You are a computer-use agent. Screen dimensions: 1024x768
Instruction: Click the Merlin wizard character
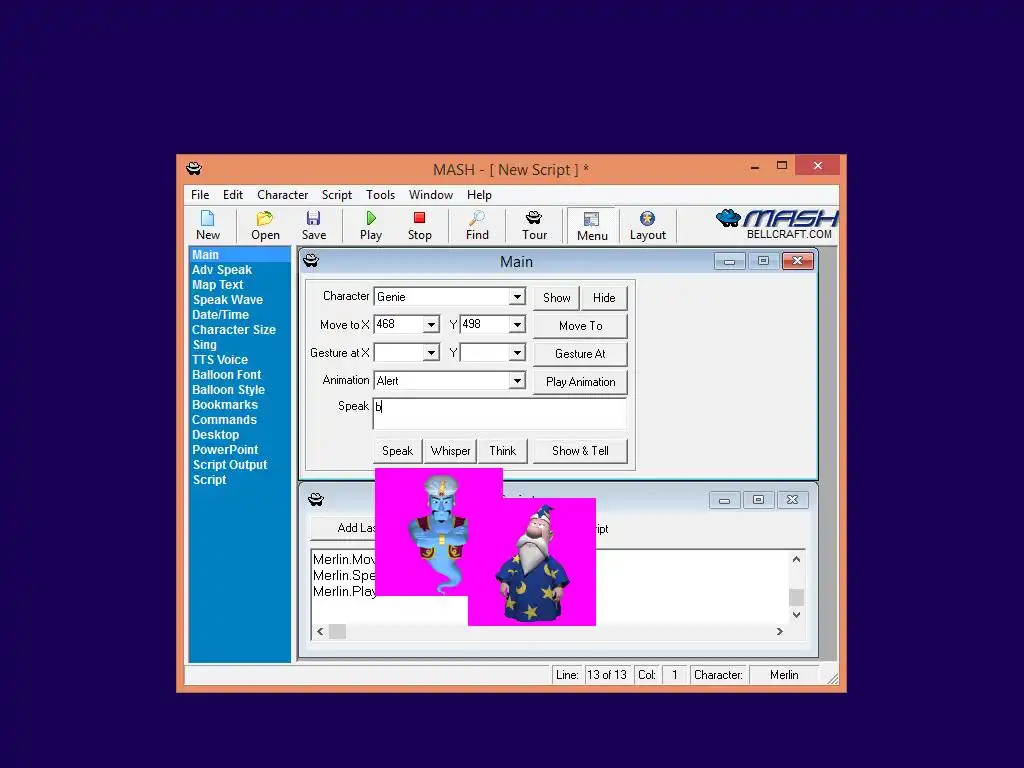click(534, 563)
